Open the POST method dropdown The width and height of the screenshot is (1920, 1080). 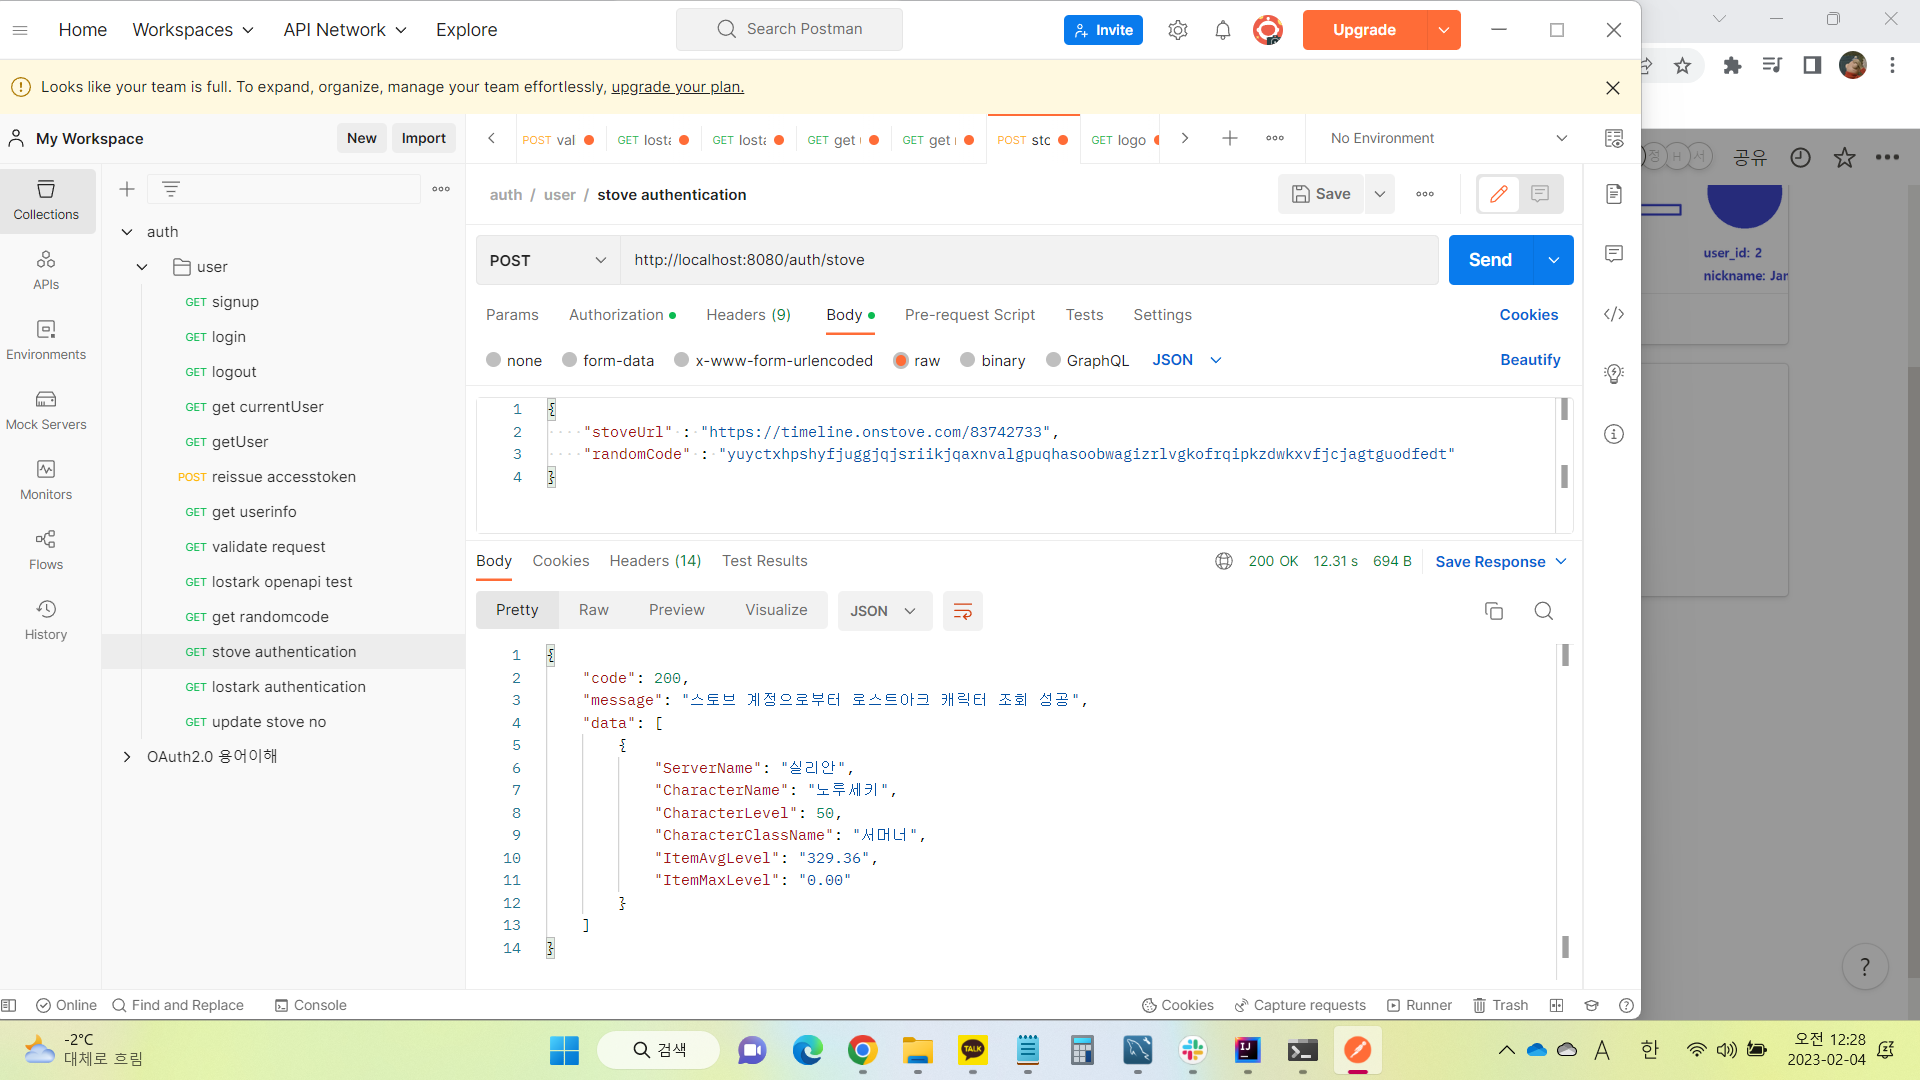click(548, 260)
